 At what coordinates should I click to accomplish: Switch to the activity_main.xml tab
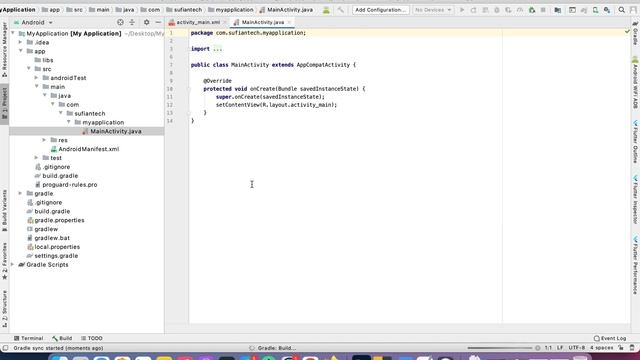pyautogui.click(x=198, y=22)
